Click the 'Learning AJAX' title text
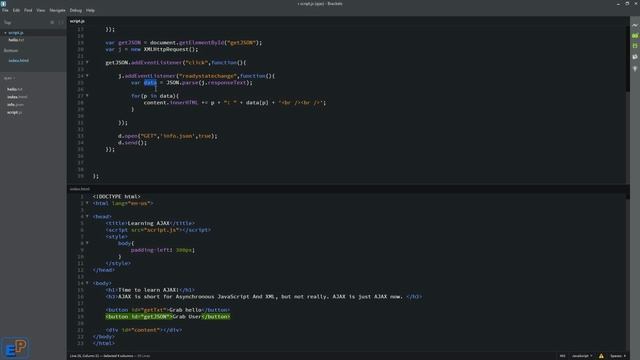 149,223
